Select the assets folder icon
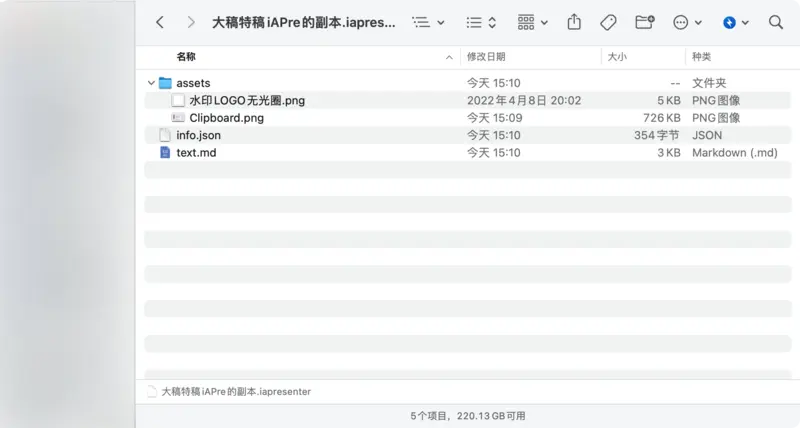800x428 pixels. point(165,83)
